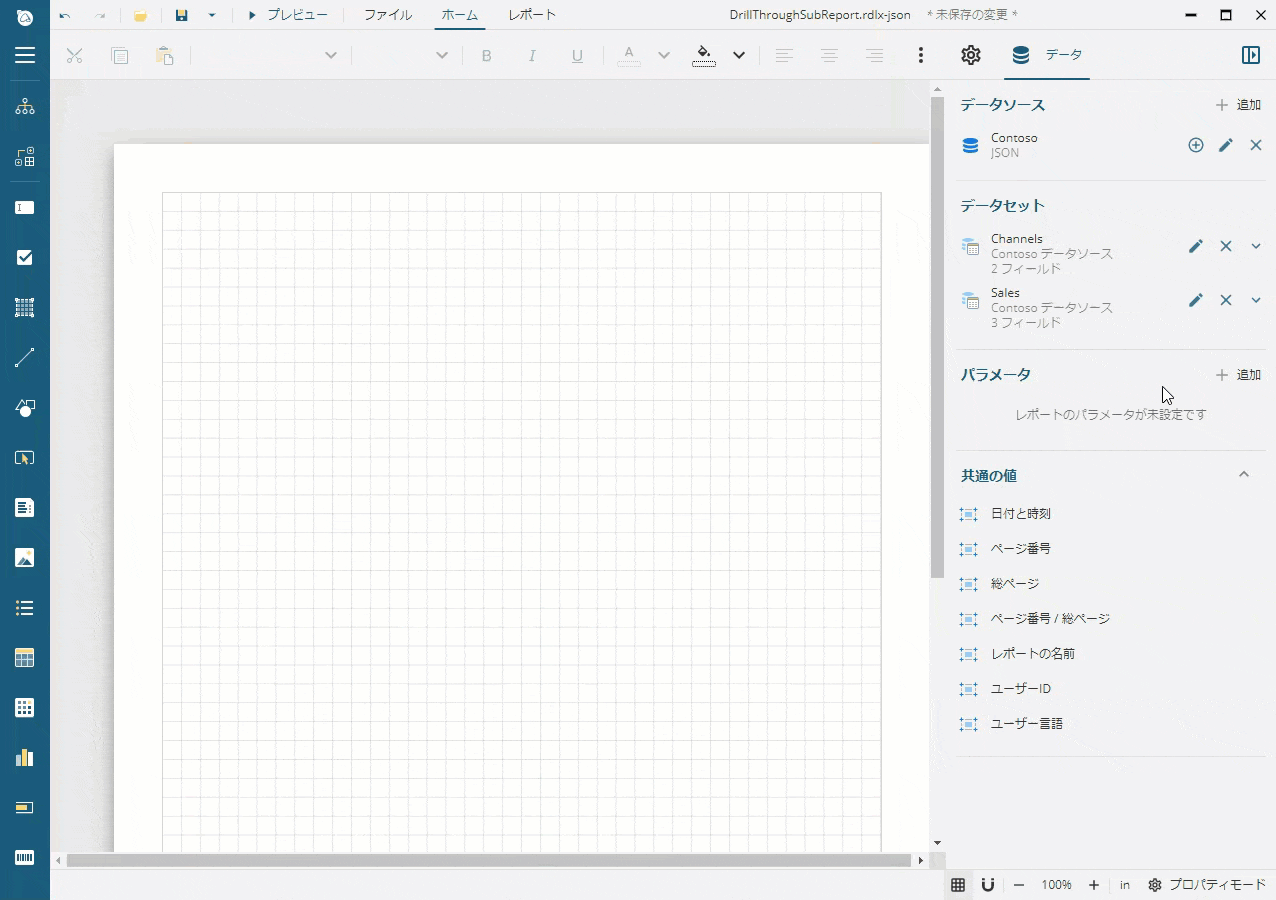This screenshot has width=1276, height=900.
Task: Click the chart icon in left sidebar
Action: [x=24, y=758]
